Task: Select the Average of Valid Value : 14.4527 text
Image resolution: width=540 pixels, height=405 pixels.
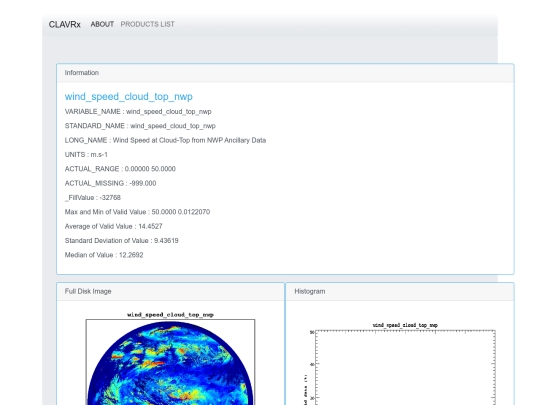Action: click(x=114, y=226)
